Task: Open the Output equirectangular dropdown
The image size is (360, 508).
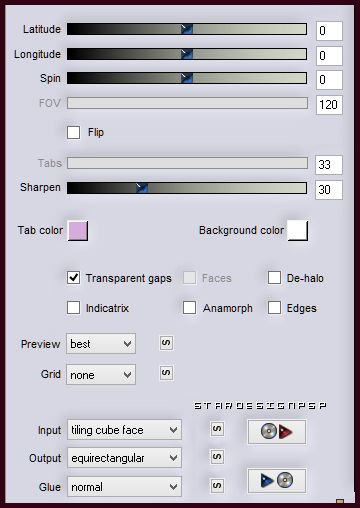Action: click(124, 458)
